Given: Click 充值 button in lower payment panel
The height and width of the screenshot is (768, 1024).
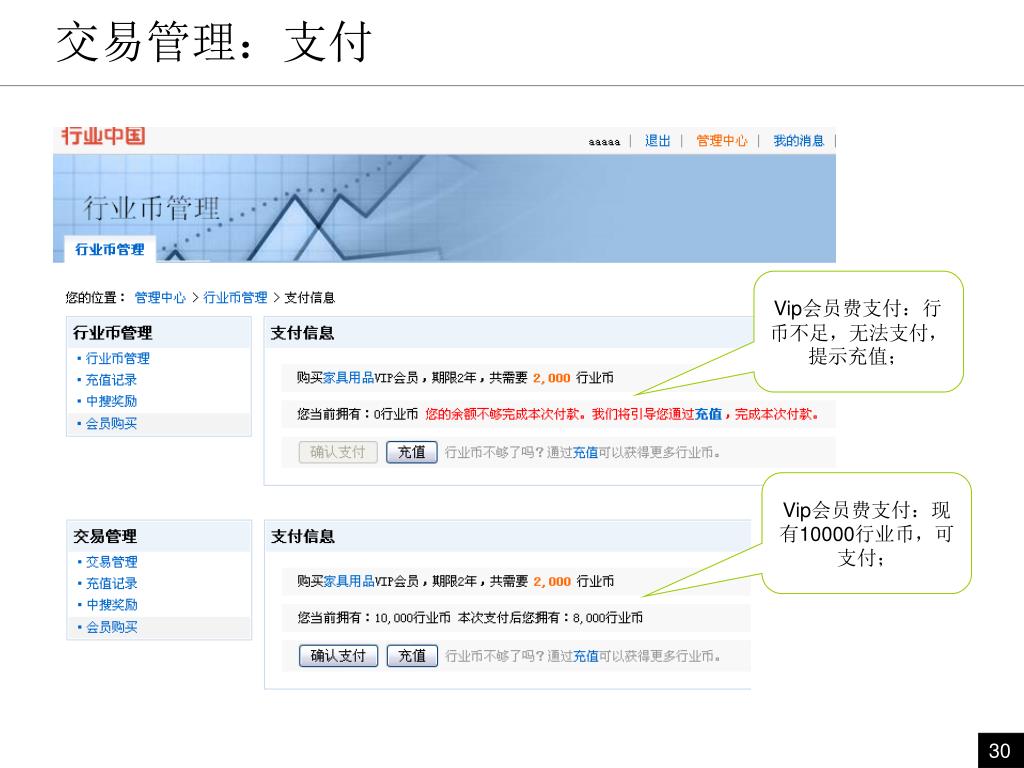Looking at the screenshot, I should pos(412,656).
